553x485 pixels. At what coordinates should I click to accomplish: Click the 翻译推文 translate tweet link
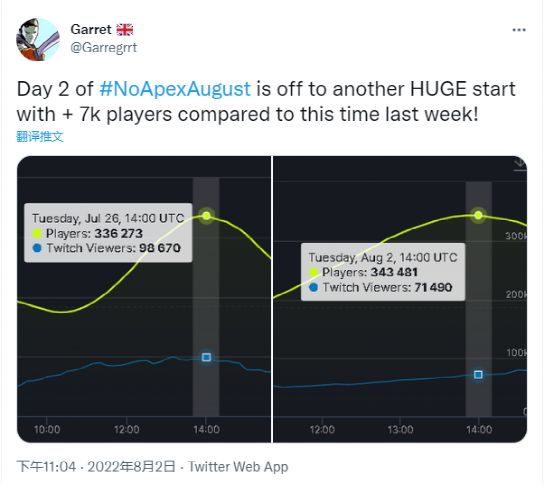(x=40, y=137)
